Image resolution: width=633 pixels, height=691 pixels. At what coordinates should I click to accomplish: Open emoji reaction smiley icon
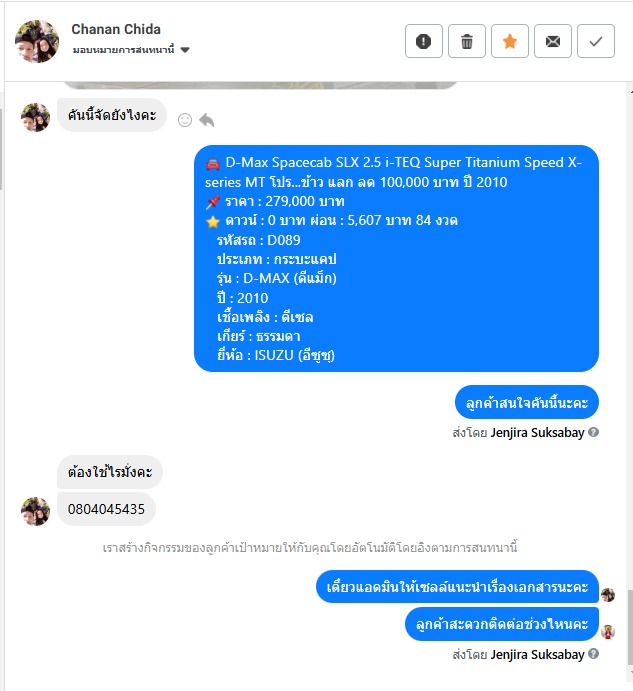pyautogui.click(x=185, y=120)
